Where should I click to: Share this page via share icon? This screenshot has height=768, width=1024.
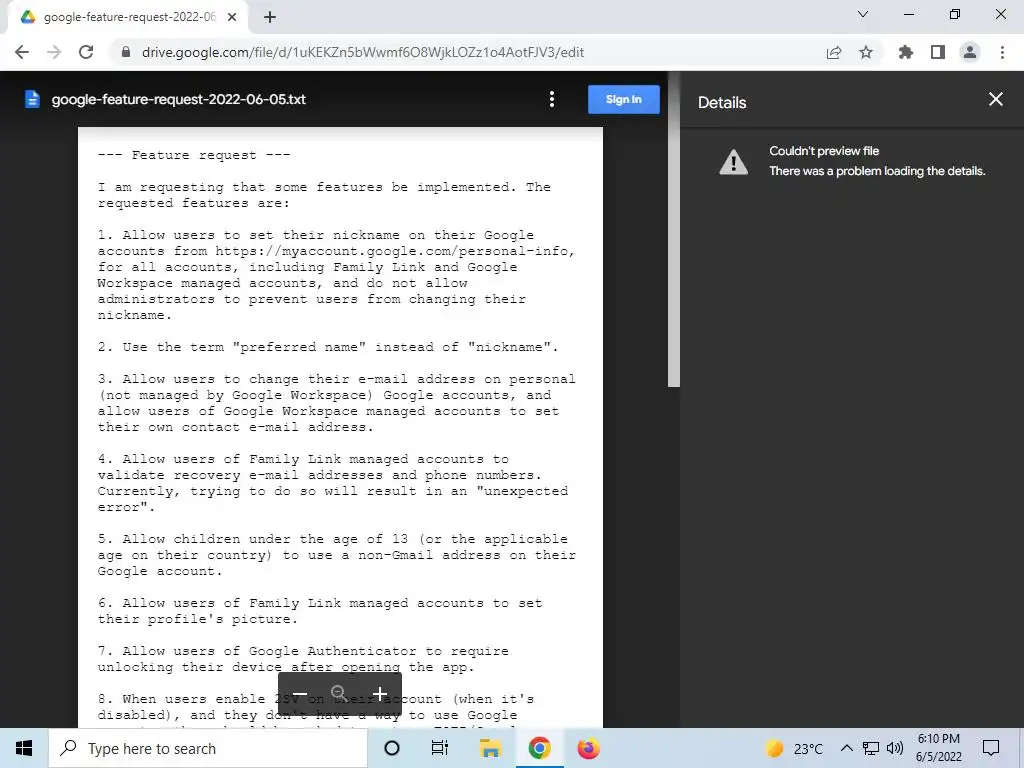point(834,52)
